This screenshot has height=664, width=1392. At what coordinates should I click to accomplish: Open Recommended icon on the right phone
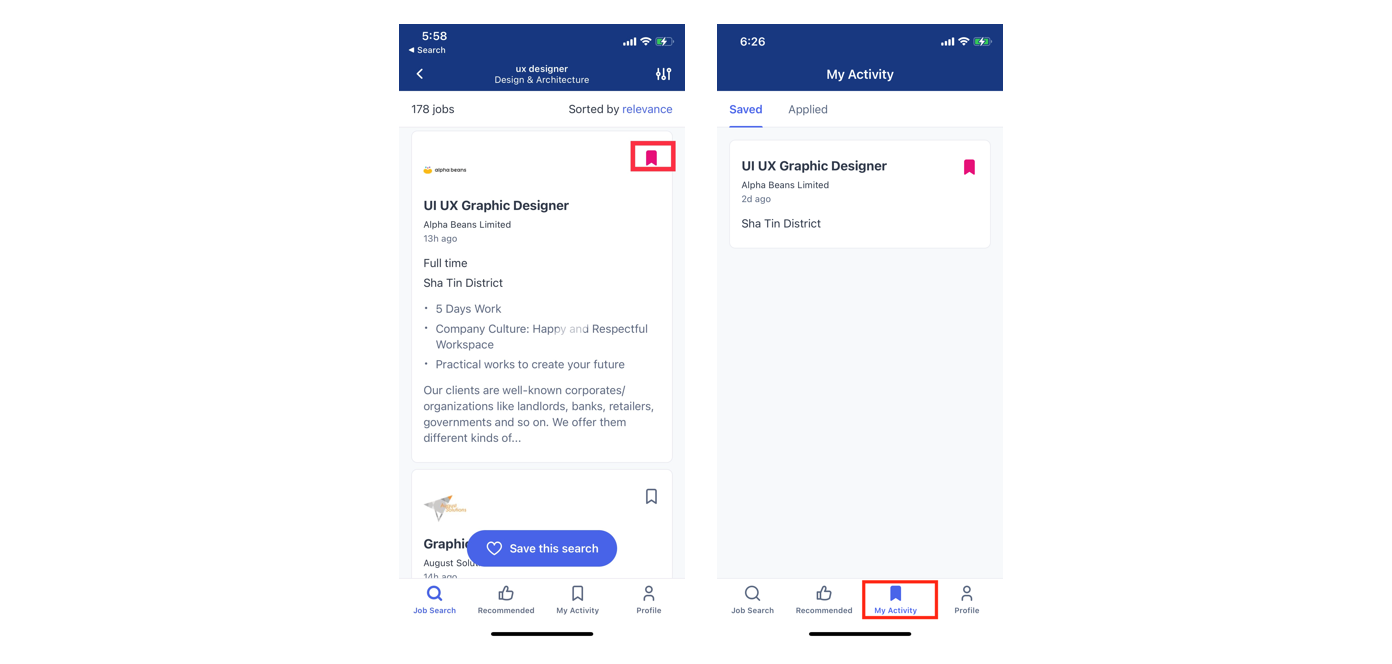click(x=824, y=600)
